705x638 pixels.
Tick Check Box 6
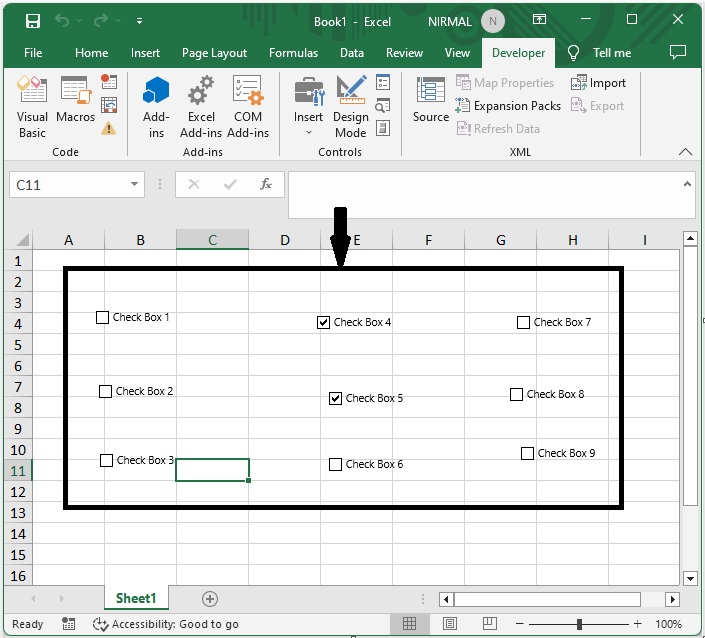pos(335,464)
